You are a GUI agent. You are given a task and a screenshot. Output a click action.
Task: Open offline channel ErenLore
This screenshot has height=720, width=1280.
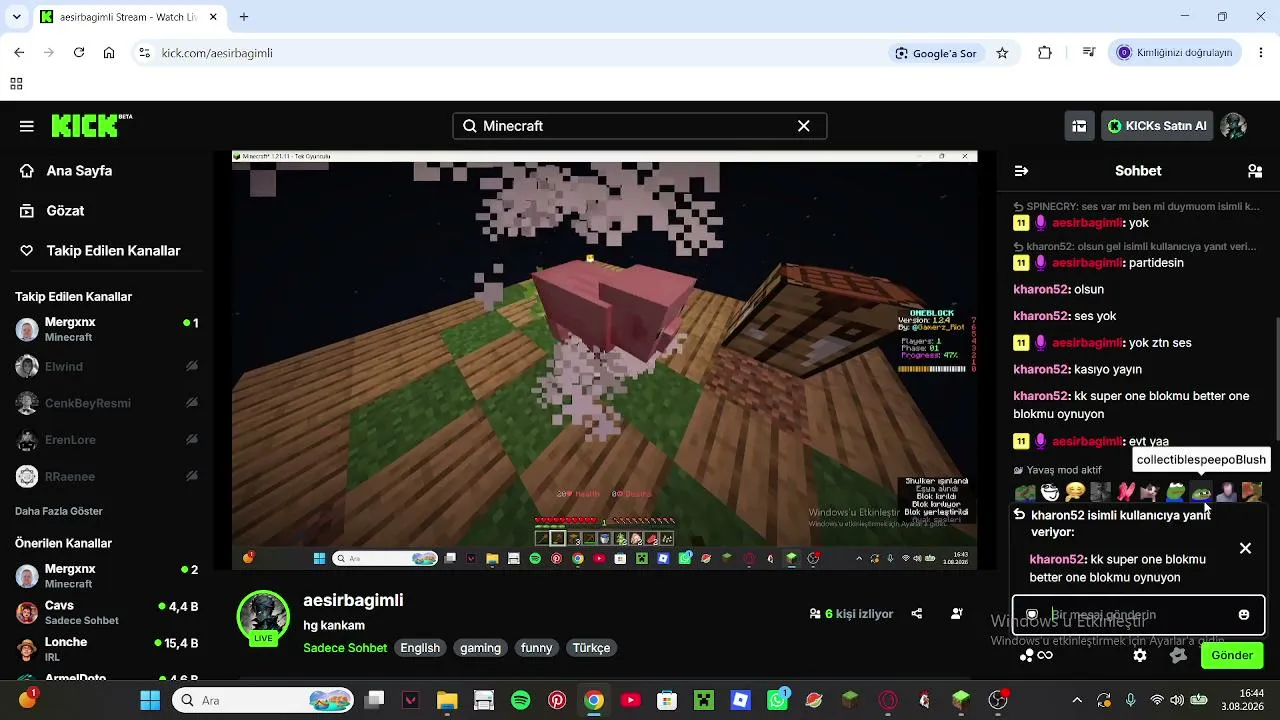pyautogui.click(x=106, y=440)
